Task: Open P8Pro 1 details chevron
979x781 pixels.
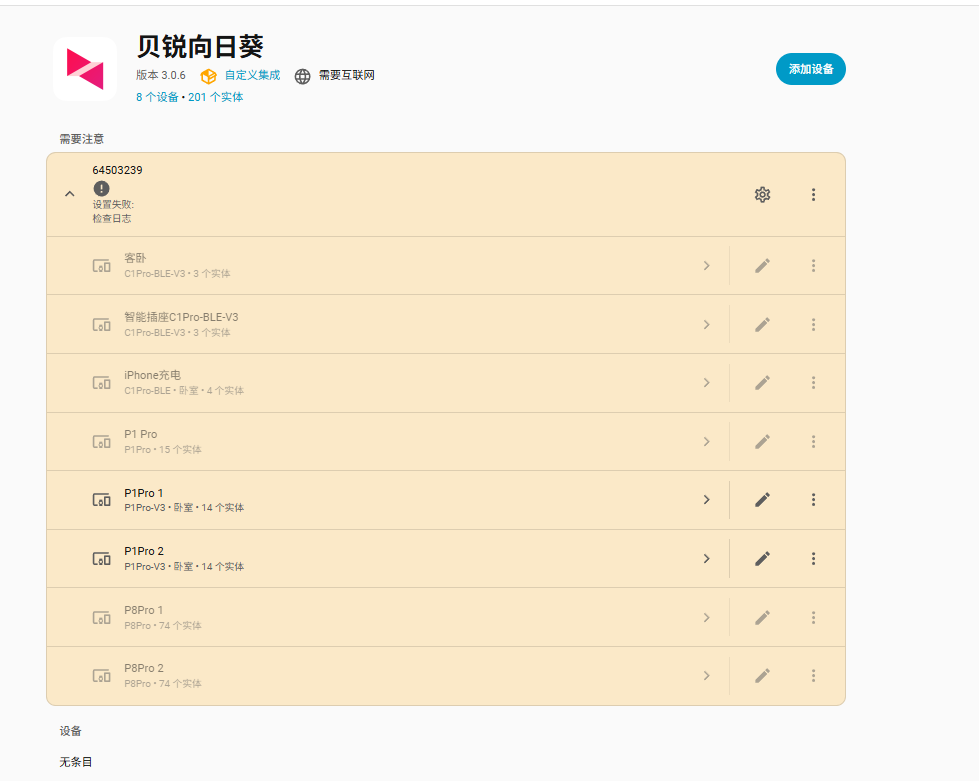Action: 706,618
